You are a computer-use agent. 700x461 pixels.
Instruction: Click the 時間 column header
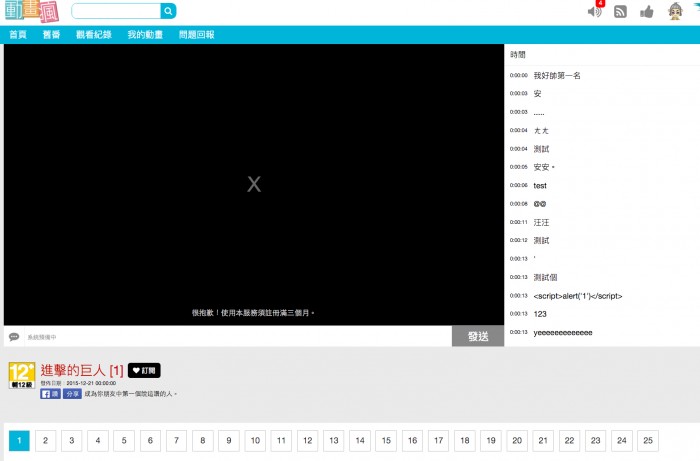(518, 55)
